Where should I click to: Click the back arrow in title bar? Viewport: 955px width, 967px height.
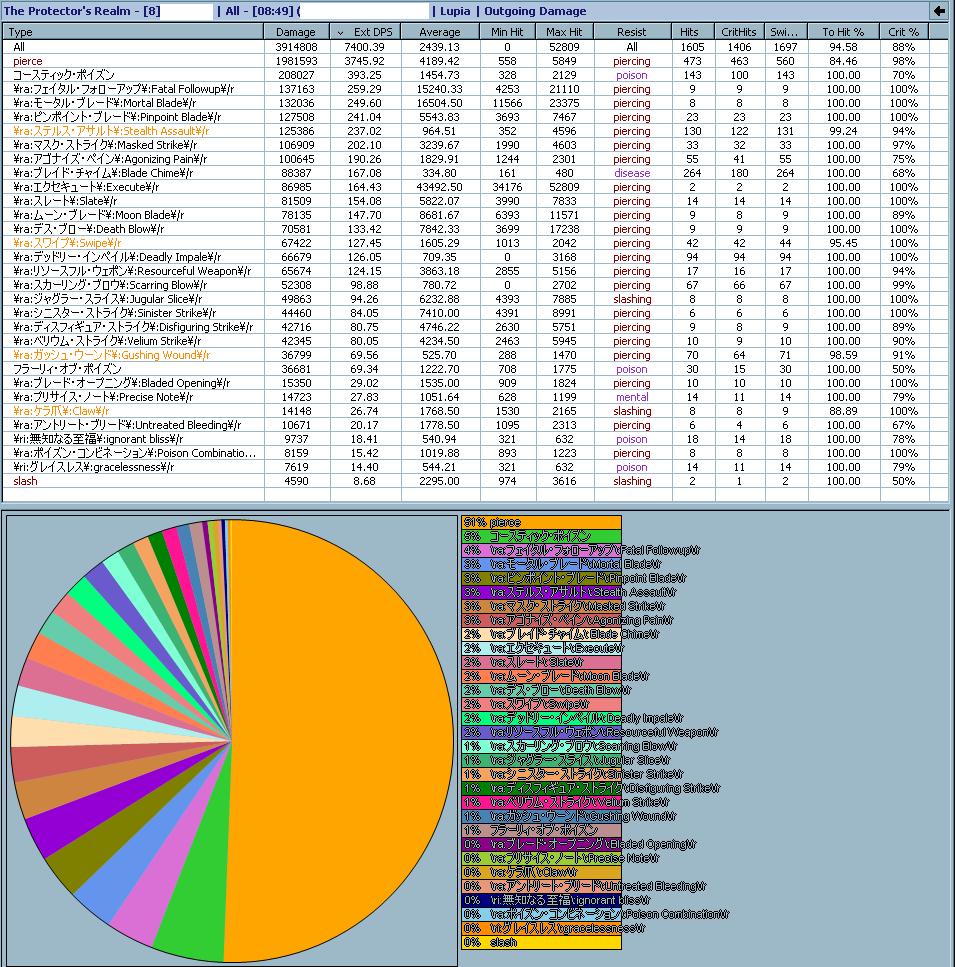939,10
